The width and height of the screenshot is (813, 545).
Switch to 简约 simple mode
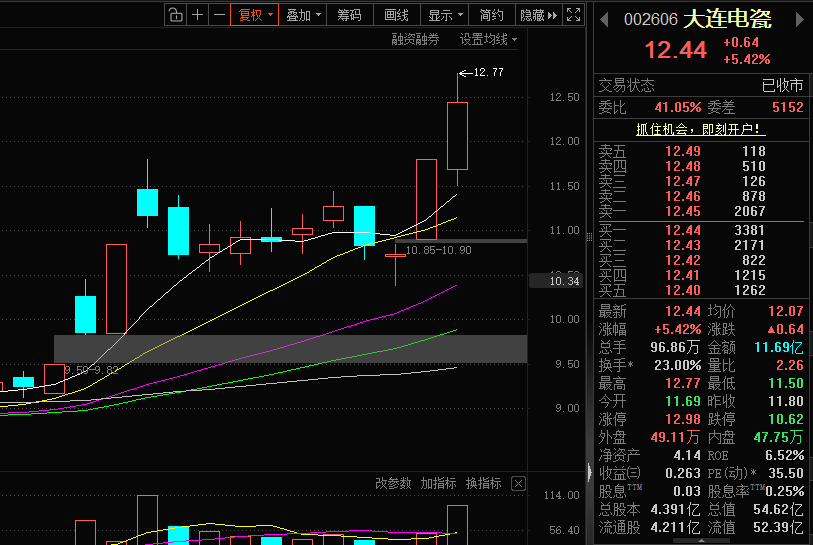(x=492, y=15)
